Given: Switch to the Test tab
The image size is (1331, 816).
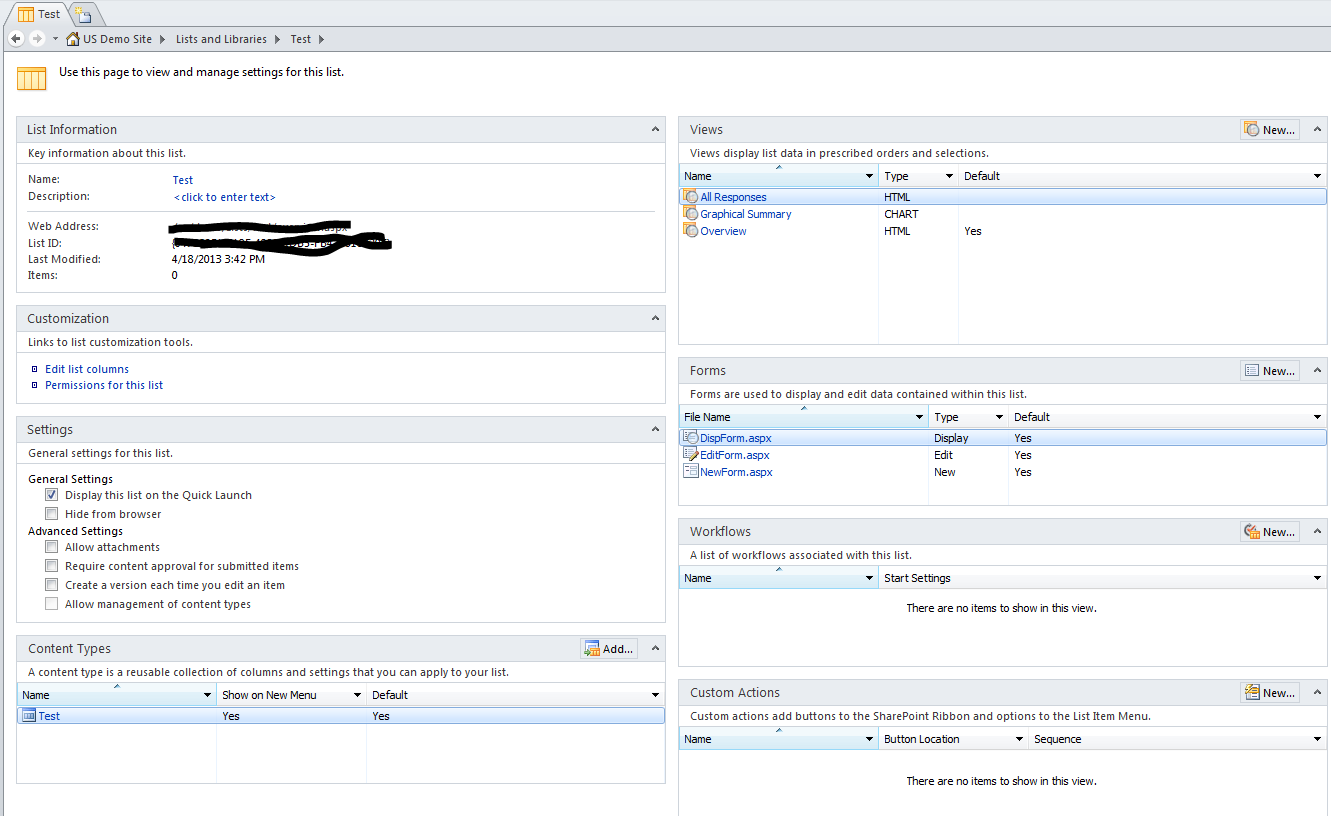Looking at the screenshot, I should [38, 14].
